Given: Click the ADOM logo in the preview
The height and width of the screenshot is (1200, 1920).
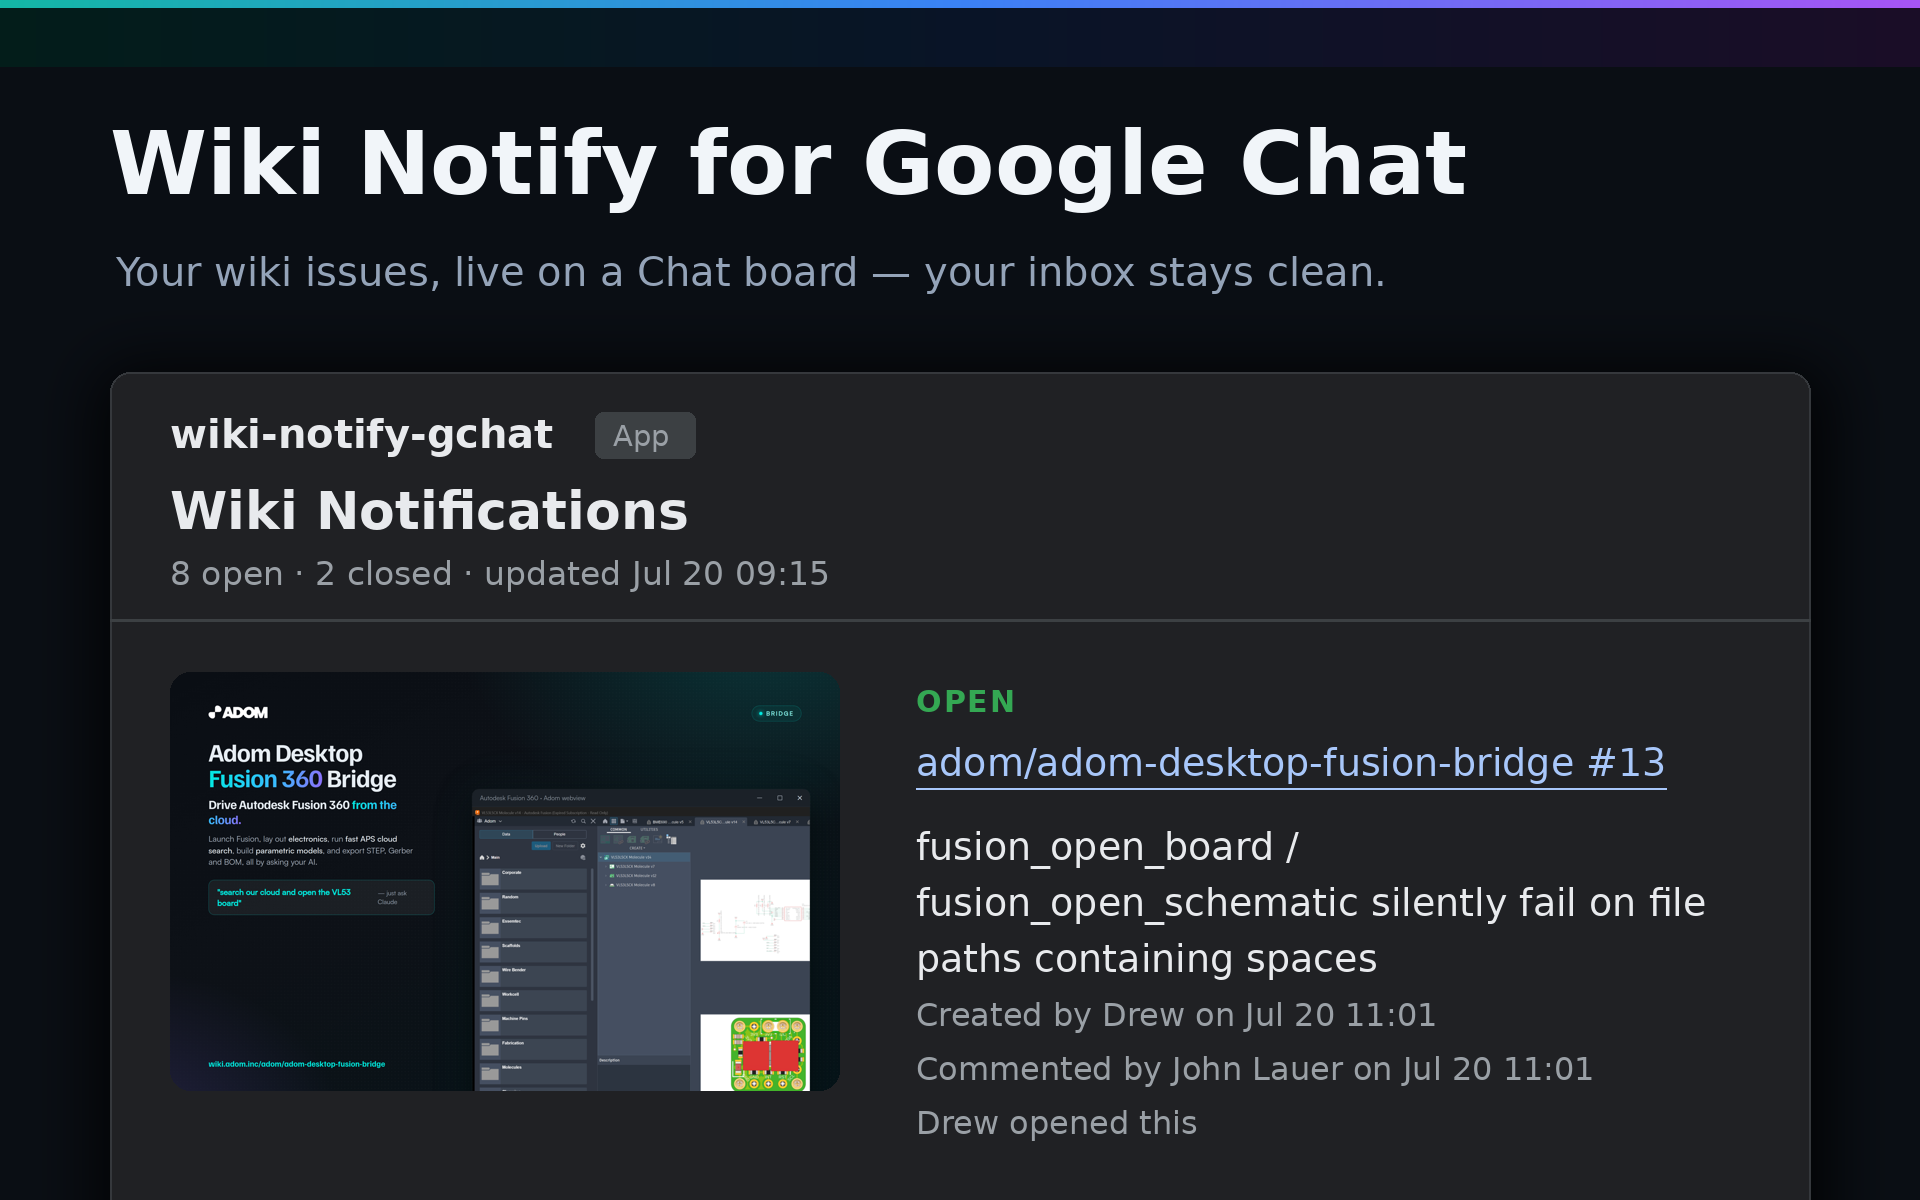Looking at the screenshot, I should click(x=238, y=712).
